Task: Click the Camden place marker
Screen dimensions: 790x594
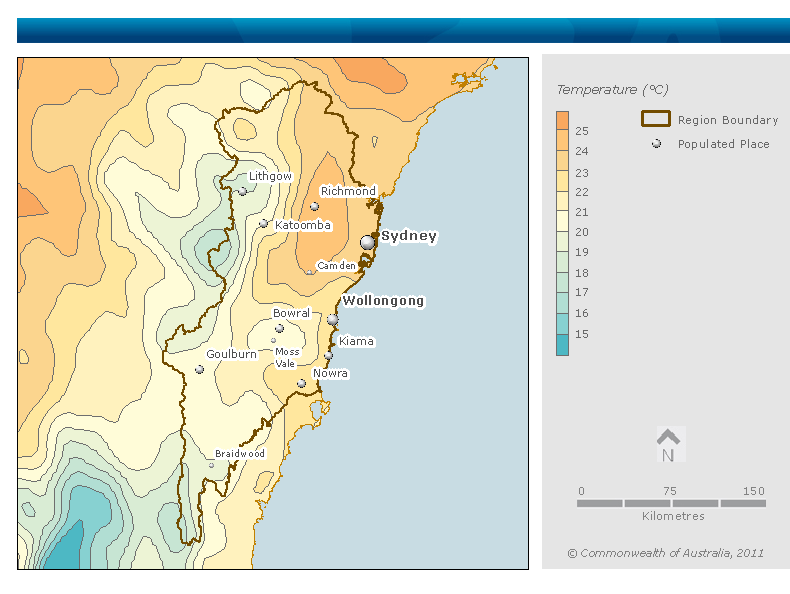Action: click(x=309, y=271)
